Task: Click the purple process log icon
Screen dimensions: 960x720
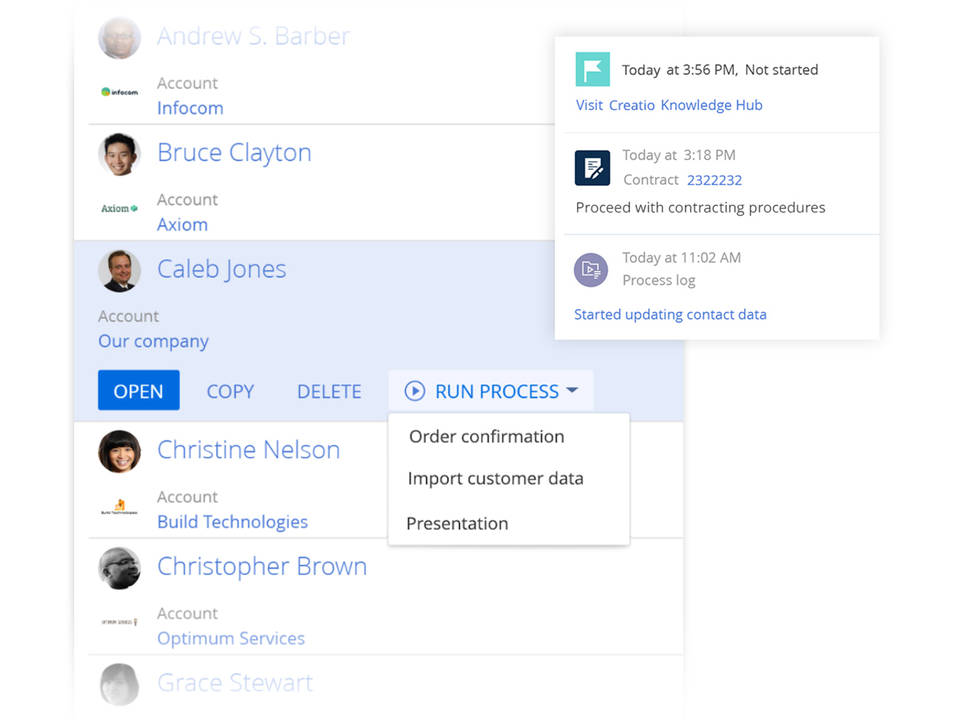Action: point(591,269)
